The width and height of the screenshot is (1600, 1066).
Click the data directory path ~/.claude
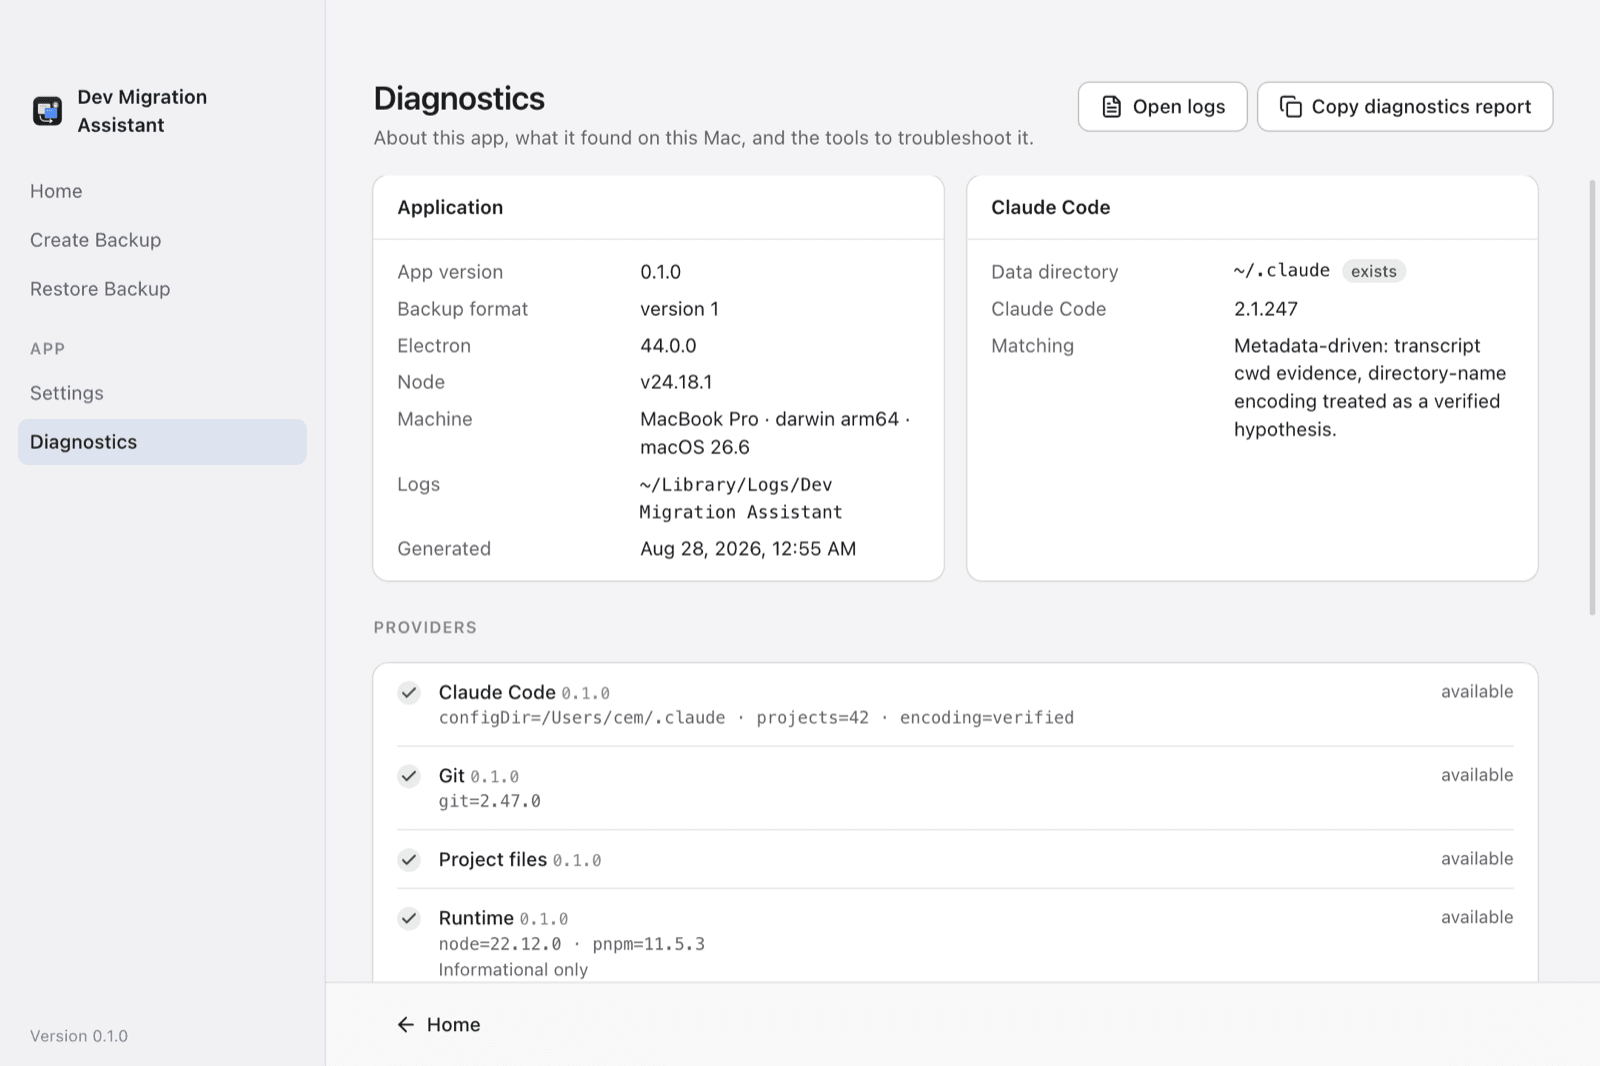1282,271
